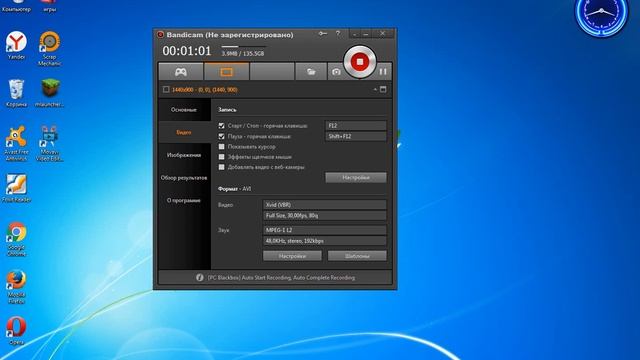Screen dimensions: 640x360
Task: Click the key registration icon in title bar
Action: click(x=322, y=34)
